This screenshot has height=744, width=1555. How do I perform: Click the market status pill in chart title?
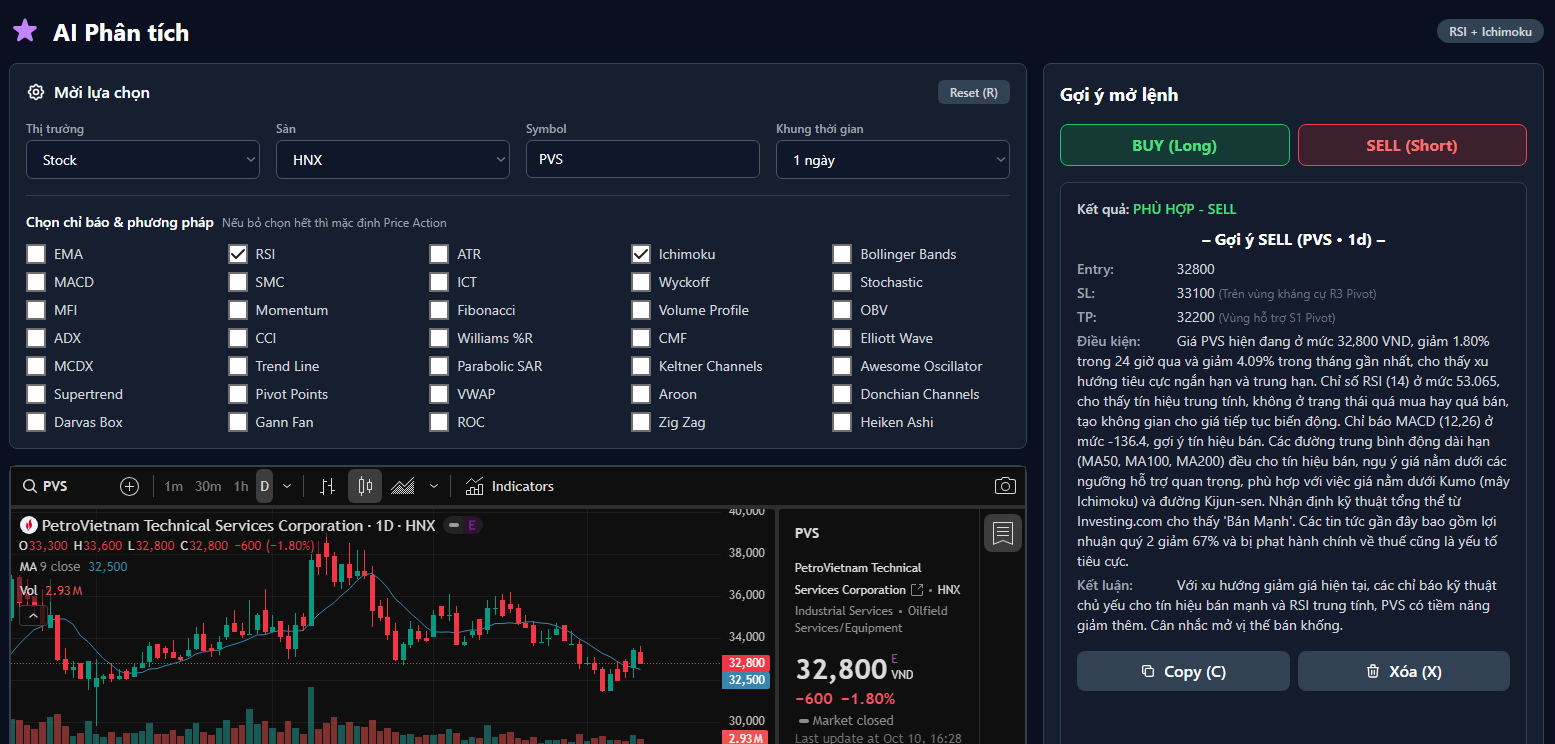click(454, 525)
